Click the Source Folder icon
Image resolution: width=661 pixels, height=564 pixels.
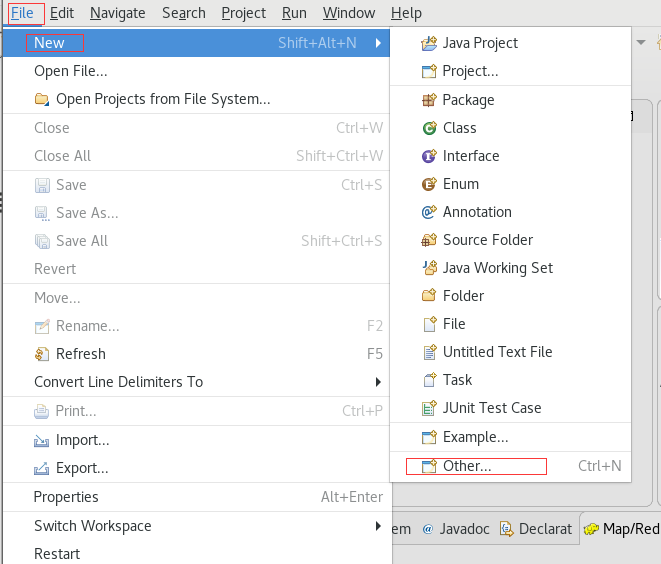429,240
